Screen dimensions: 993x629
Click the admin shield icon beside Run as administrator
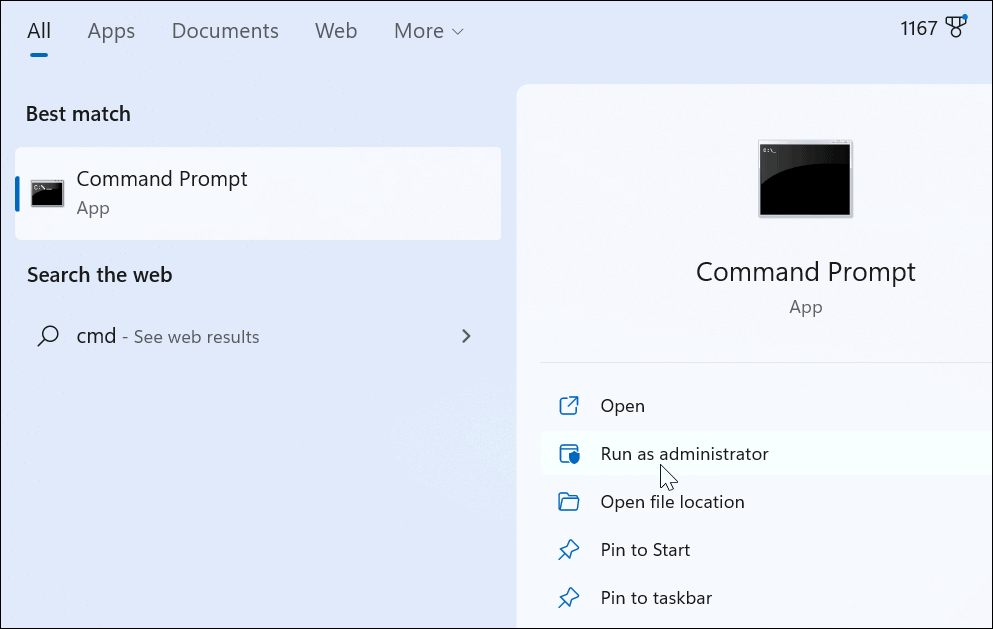(x=568, y=453)
